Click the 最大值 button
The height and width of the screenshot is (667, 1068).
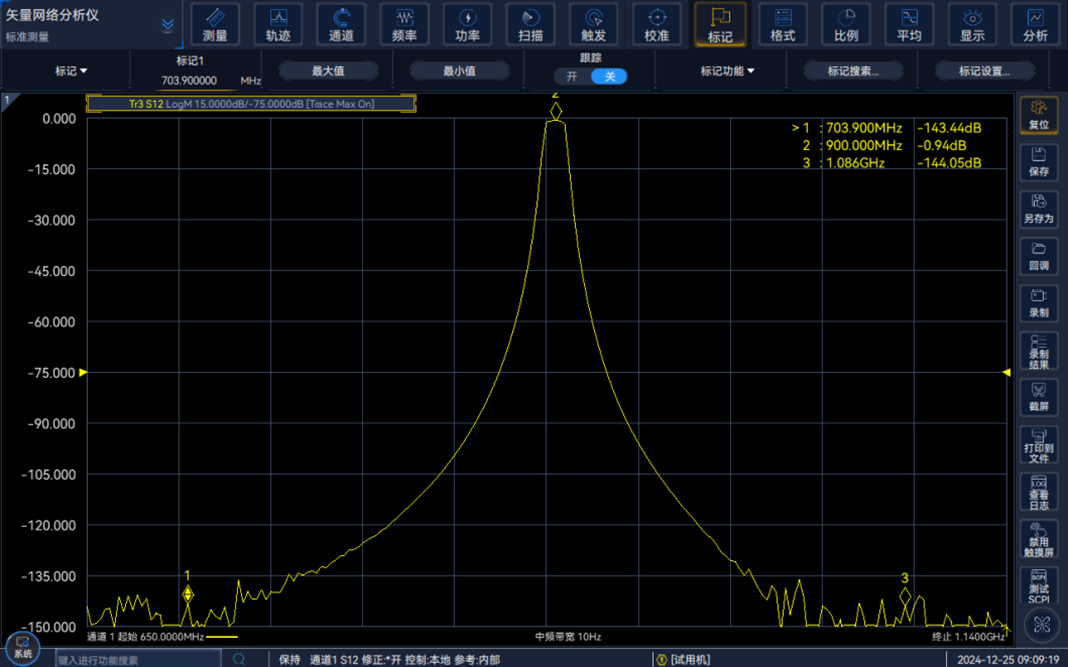click(x=328, y=71)
